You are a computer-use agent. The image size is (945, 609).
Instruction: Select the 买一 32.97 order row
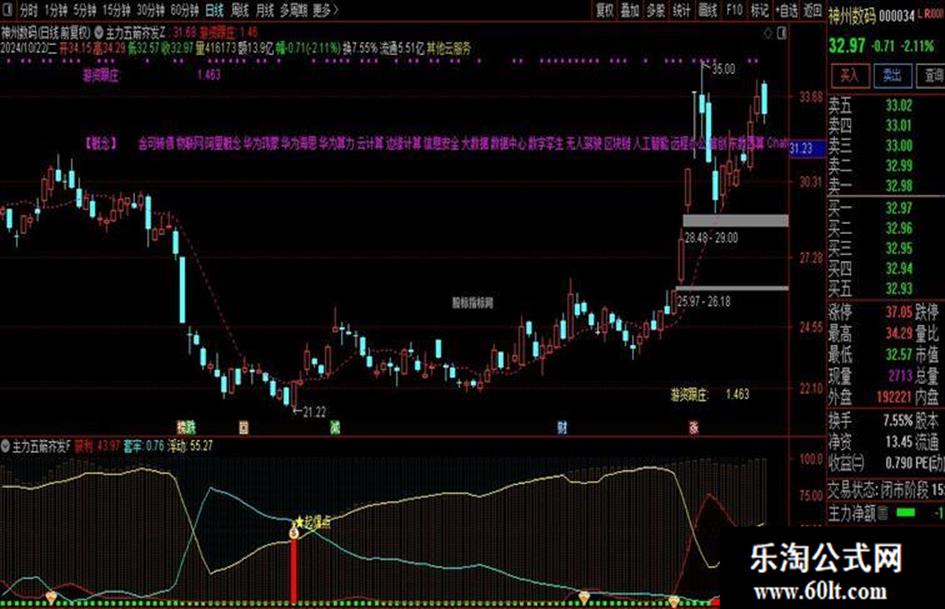click(x=885, y=209)
